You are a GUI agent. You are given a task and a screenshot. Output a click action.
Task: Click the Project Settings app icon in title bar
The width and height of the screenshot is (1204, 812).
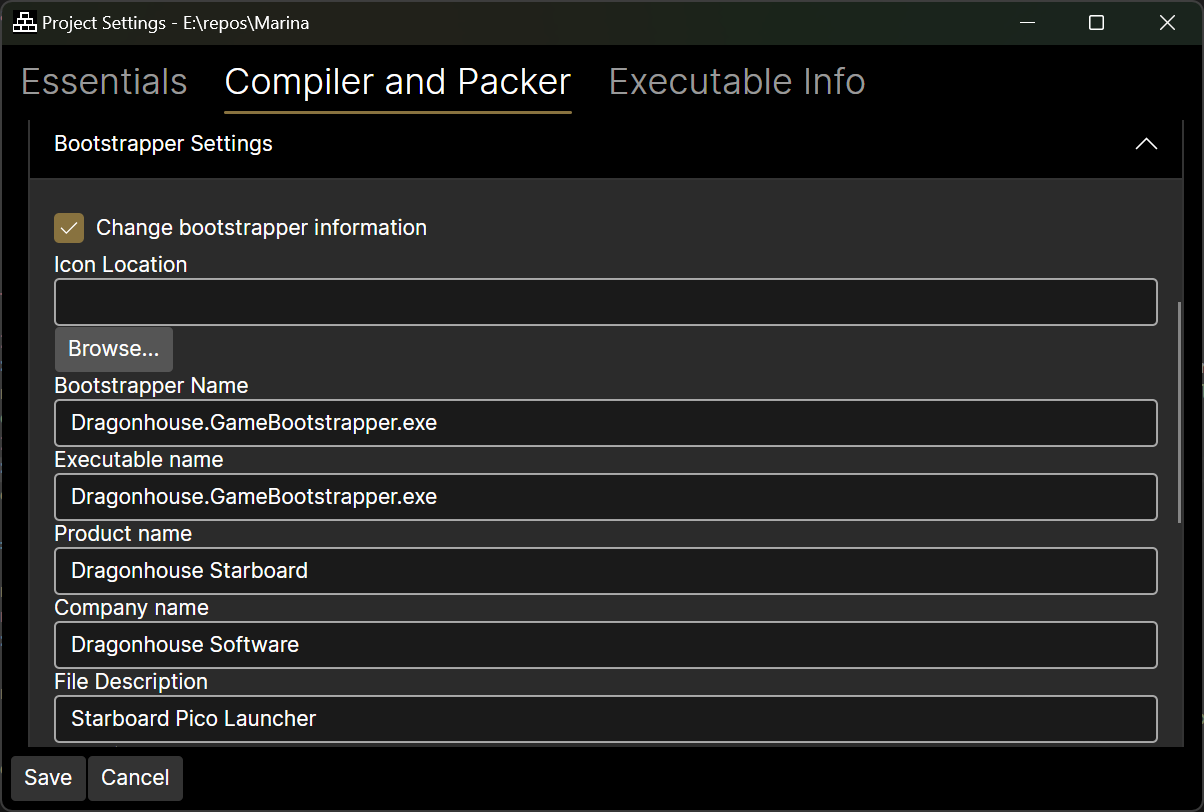tap(24, 23)
